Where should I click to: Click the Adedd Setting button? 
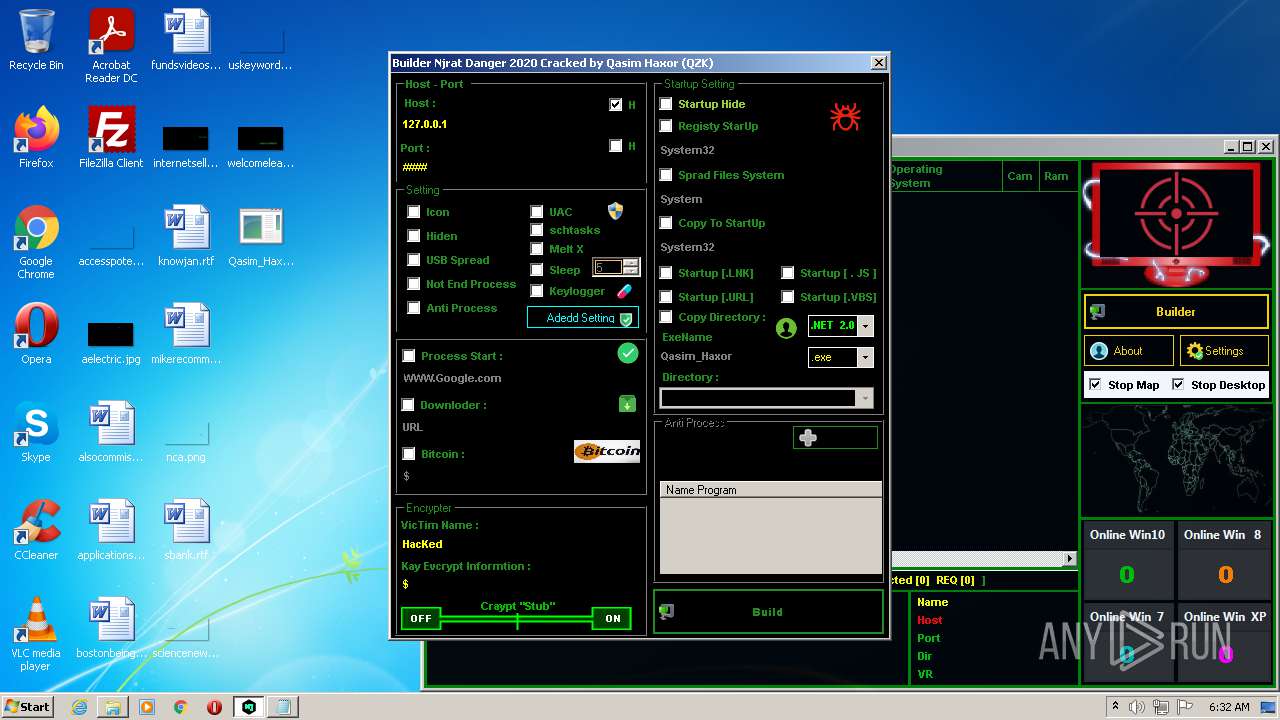[583, 318]
